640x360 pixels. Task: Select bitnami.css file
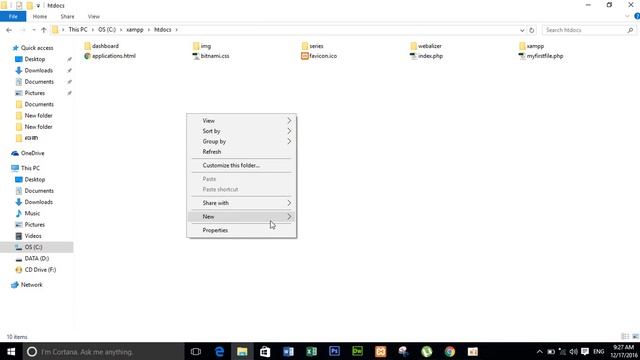point(211,56)
